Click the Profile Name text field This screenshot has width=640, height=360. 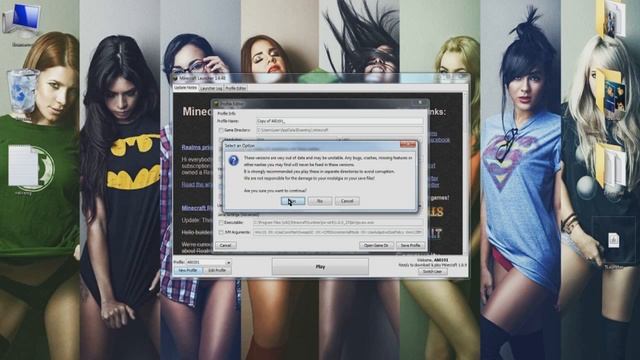pyautogui.click(x=340, y=121)
